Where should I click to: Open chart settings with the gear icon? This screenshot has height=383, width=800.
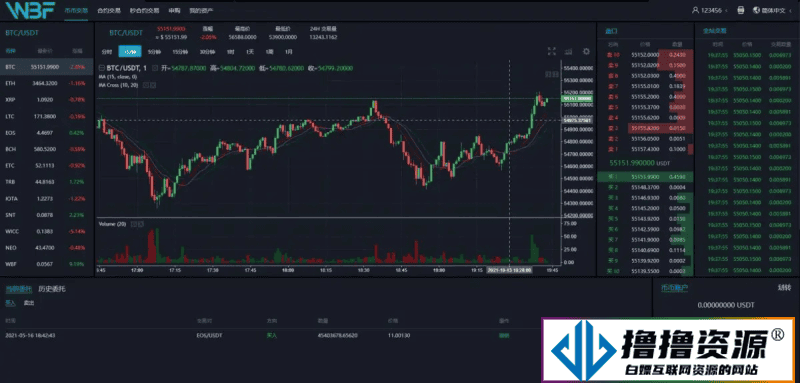pyautogui.click(x=586, y=51)
